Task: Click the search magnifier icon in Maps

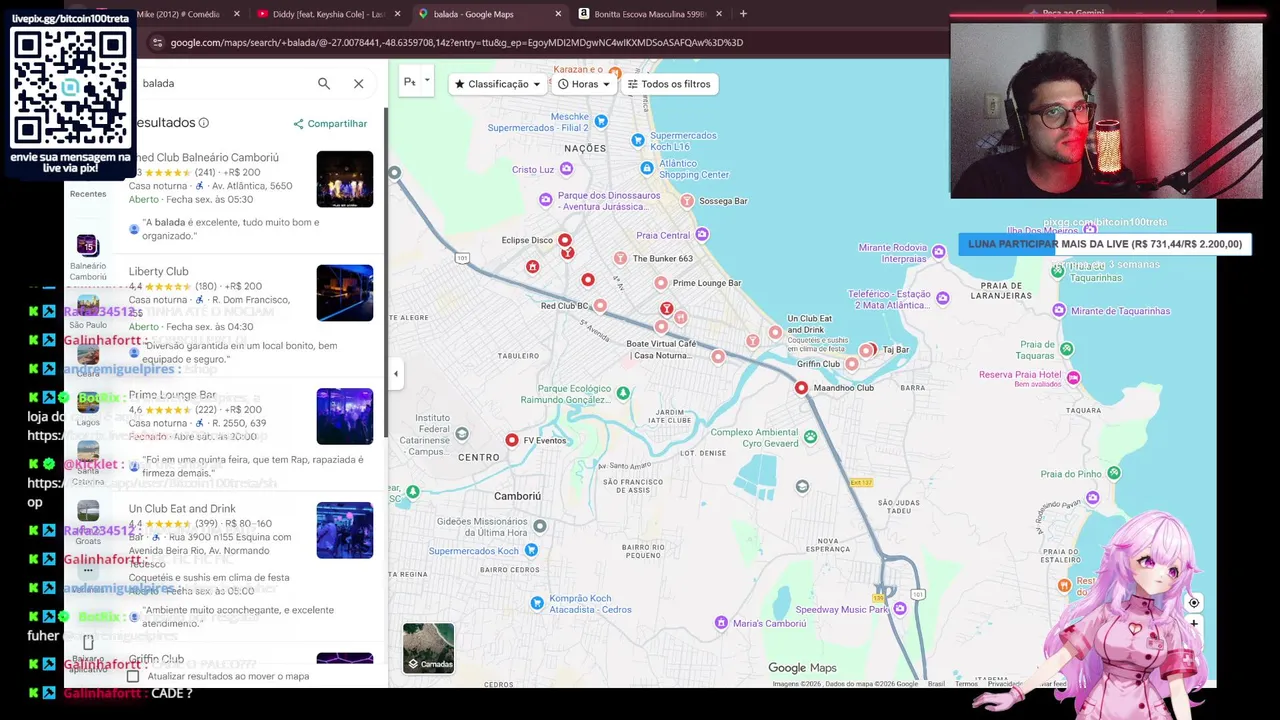Action: tap(324, 84)
